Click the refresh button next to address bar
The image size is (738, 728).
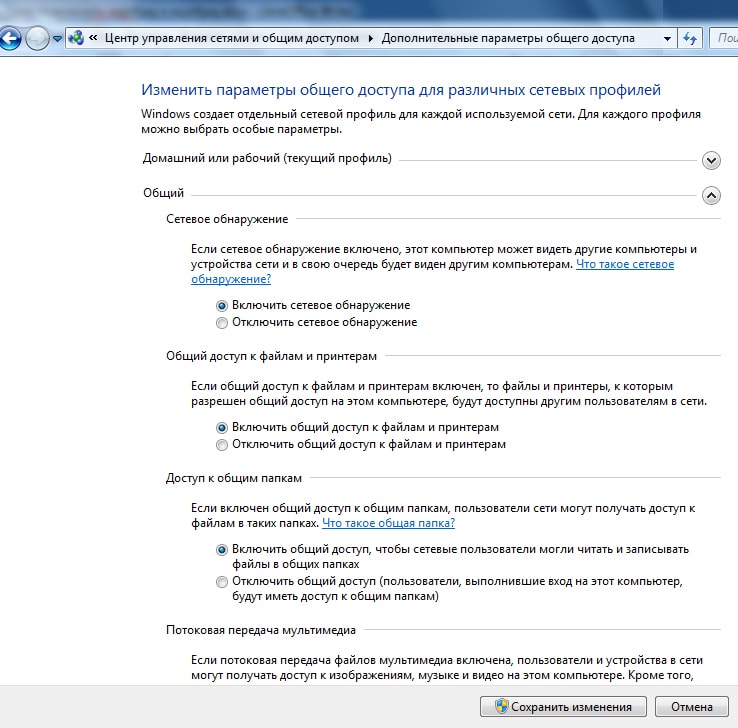point(690,39)
